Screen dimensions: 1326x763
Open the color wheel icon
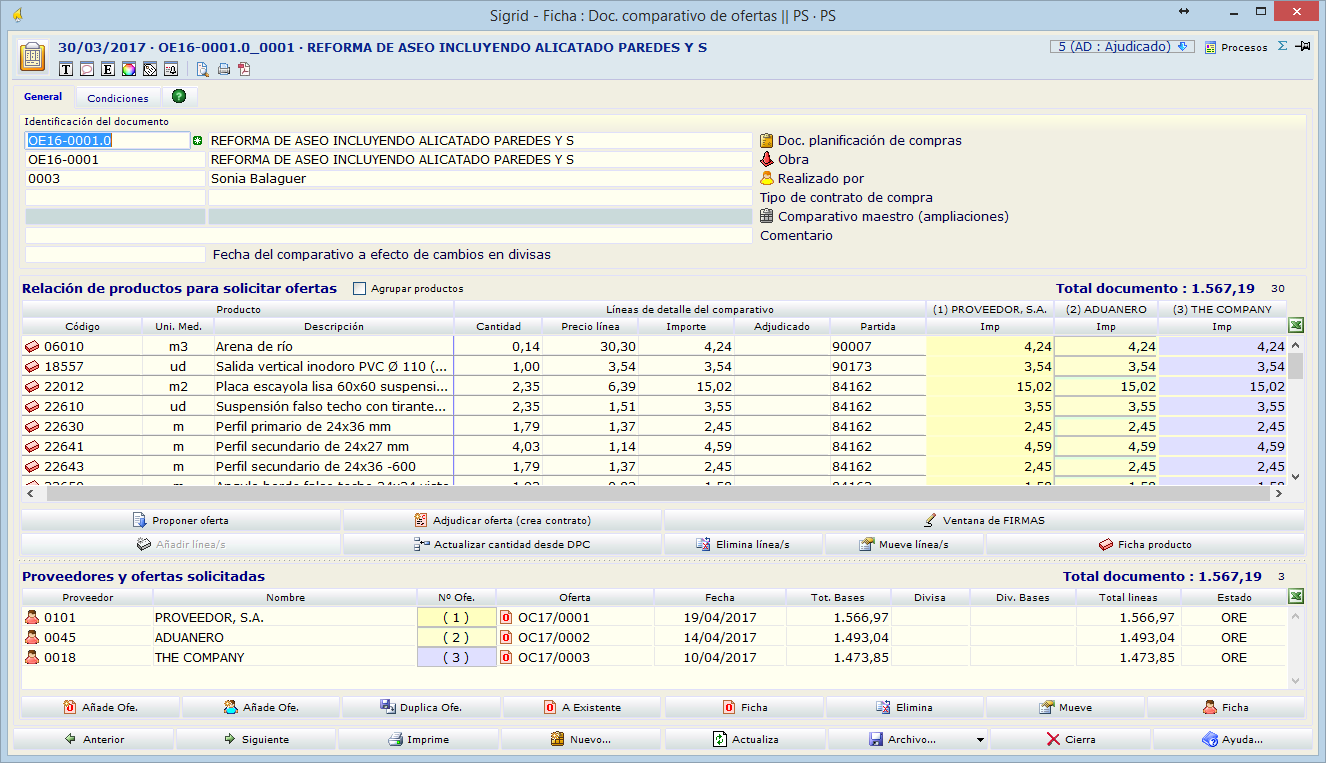128,69
